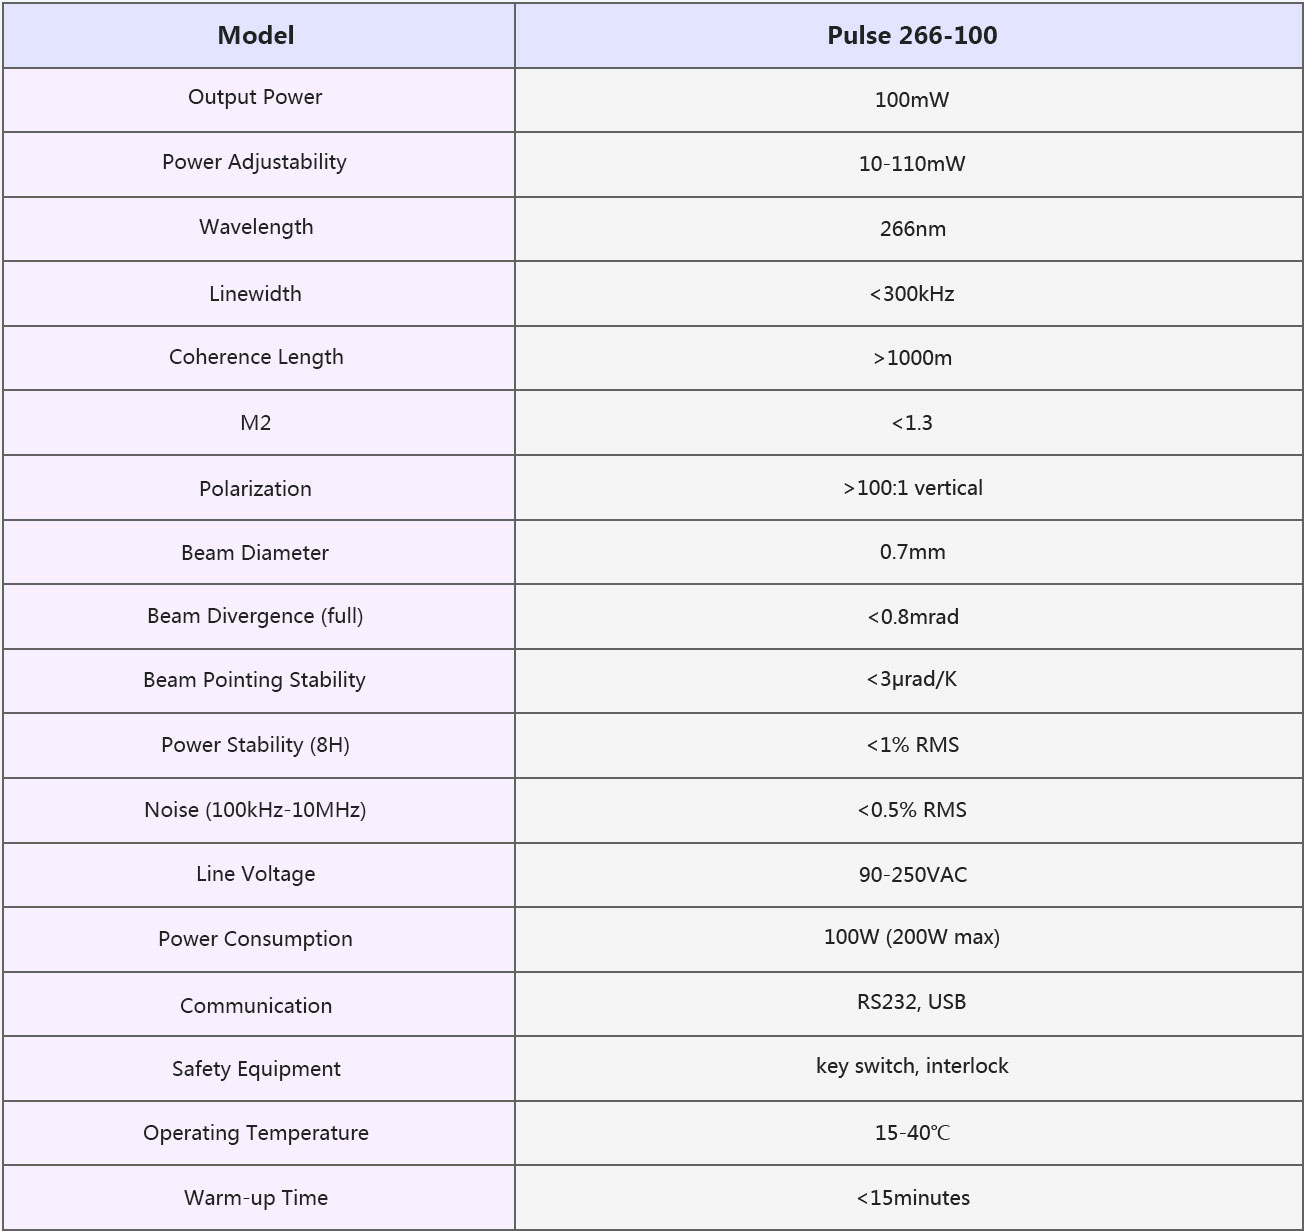Select the Beam Diameter label
This screenshot has width=1304, height=1231.
(256, 553)
